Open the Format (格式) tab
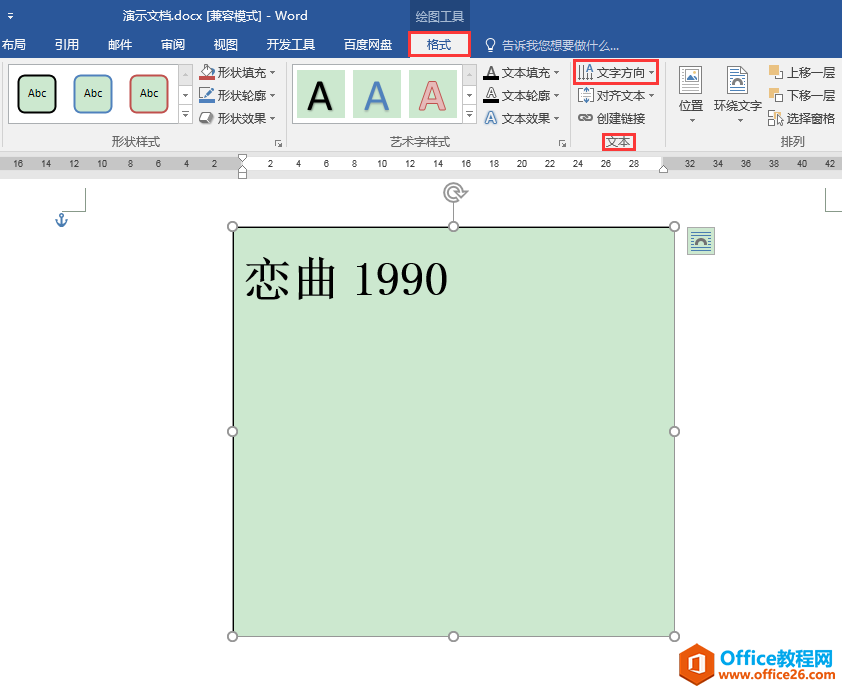 pos(439,45)
